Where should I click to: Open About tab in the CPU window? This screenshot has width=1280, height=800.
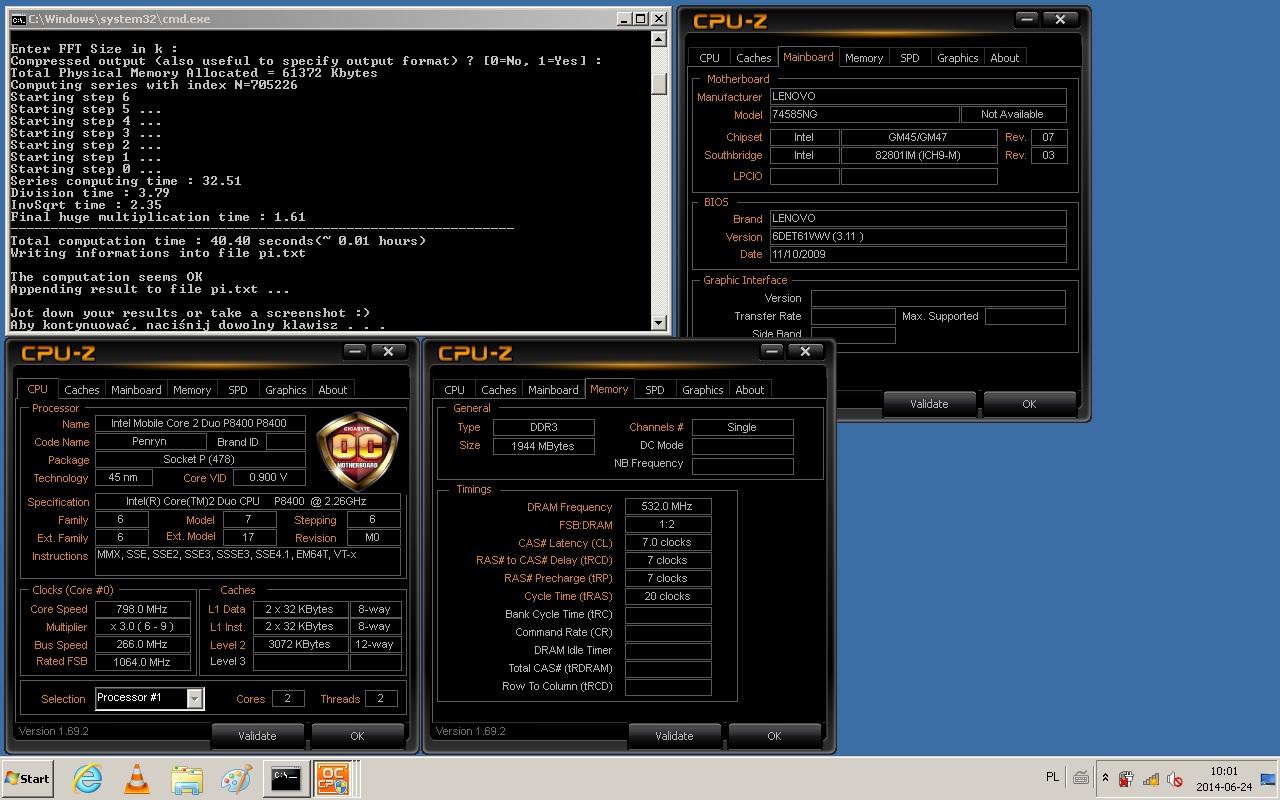[x=332, y=390]
